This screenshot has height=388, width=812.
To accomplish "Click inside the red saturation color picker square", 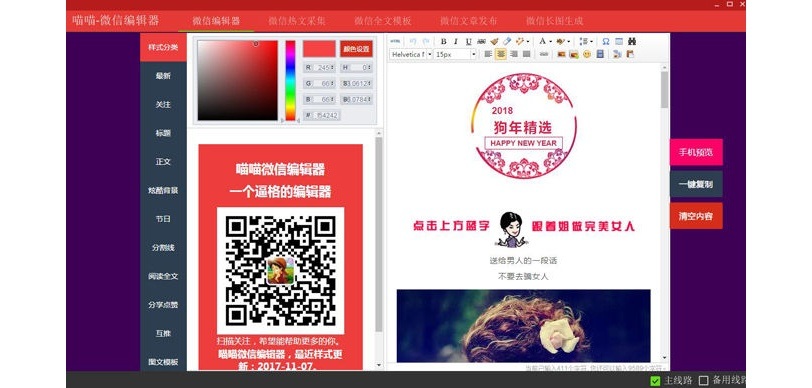I will pos(238,80).
